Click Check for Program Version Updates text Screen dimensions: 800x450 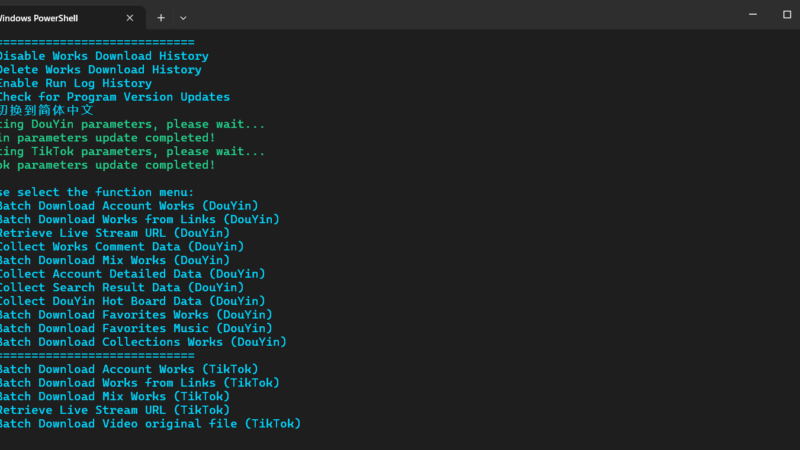(x=115, y=97)
